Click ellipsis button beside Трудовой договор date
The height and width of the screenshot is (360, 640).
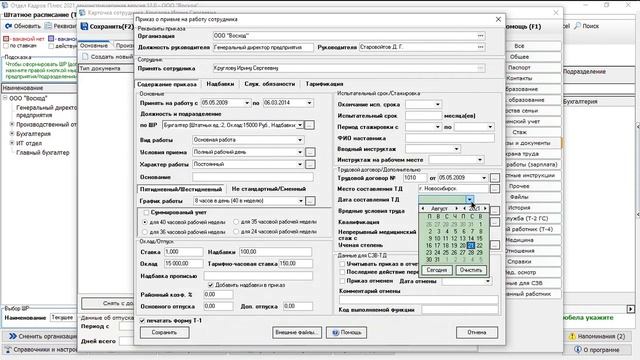pos(494,178)
